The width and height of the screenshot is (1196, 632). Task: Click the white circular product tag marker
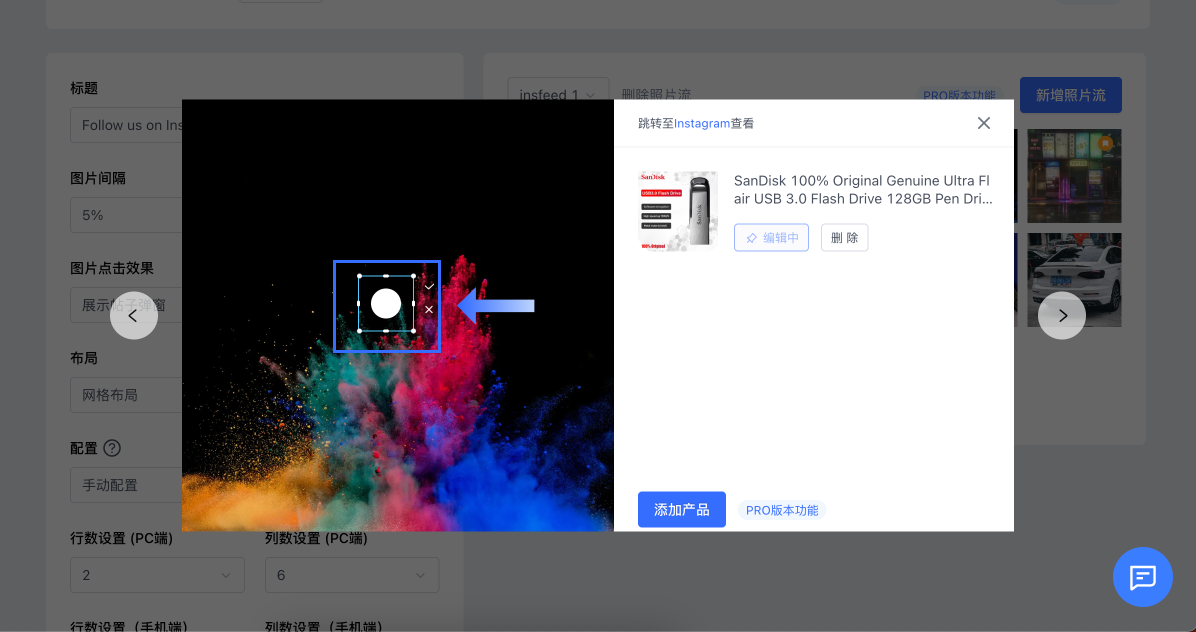tap(386, 304)
